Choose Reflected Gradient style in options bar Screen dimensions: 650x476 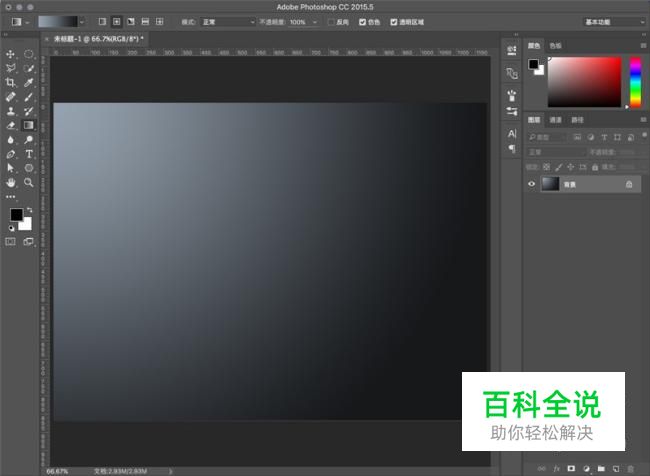coord(145,22)
